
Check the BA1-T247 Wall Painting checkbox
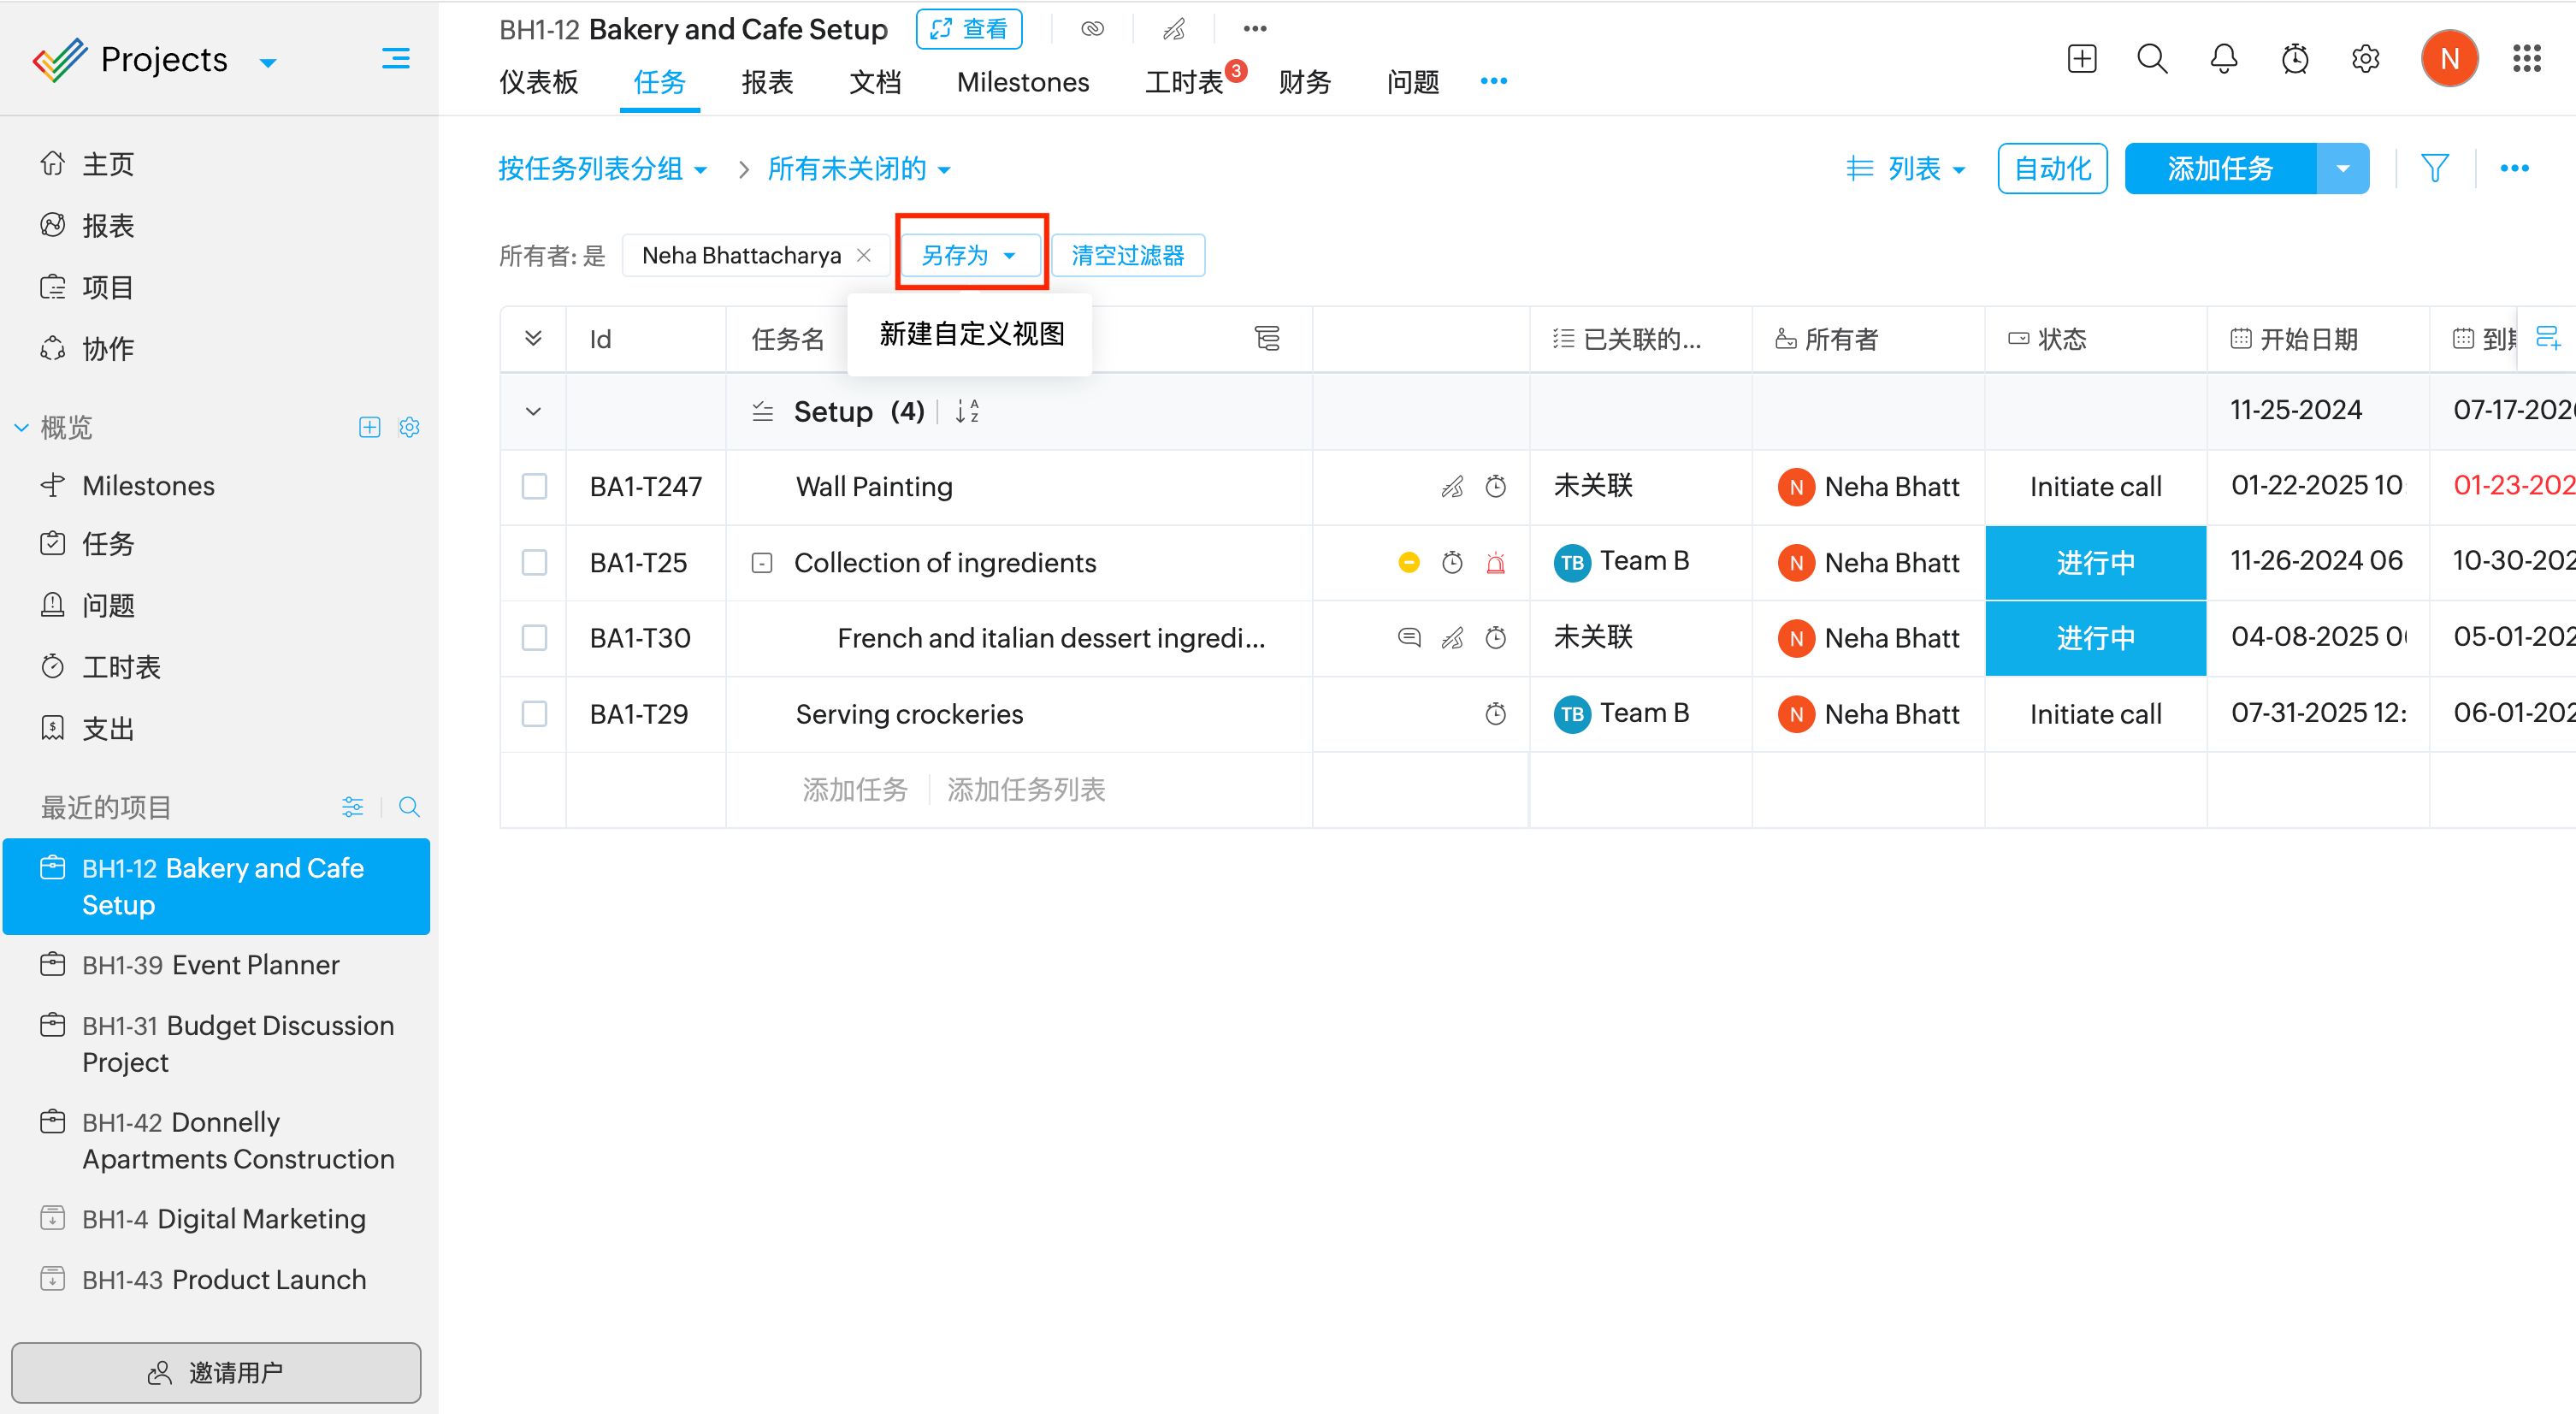[534, 487]
